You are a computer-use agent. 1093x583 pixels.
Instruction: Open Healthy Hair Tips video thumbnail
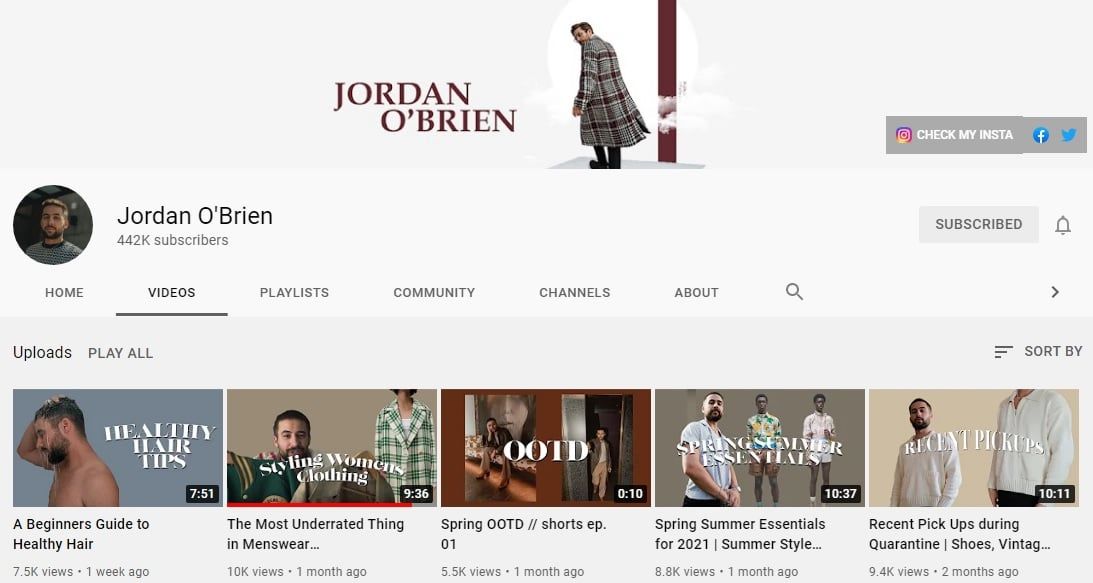tap(118, 448)
